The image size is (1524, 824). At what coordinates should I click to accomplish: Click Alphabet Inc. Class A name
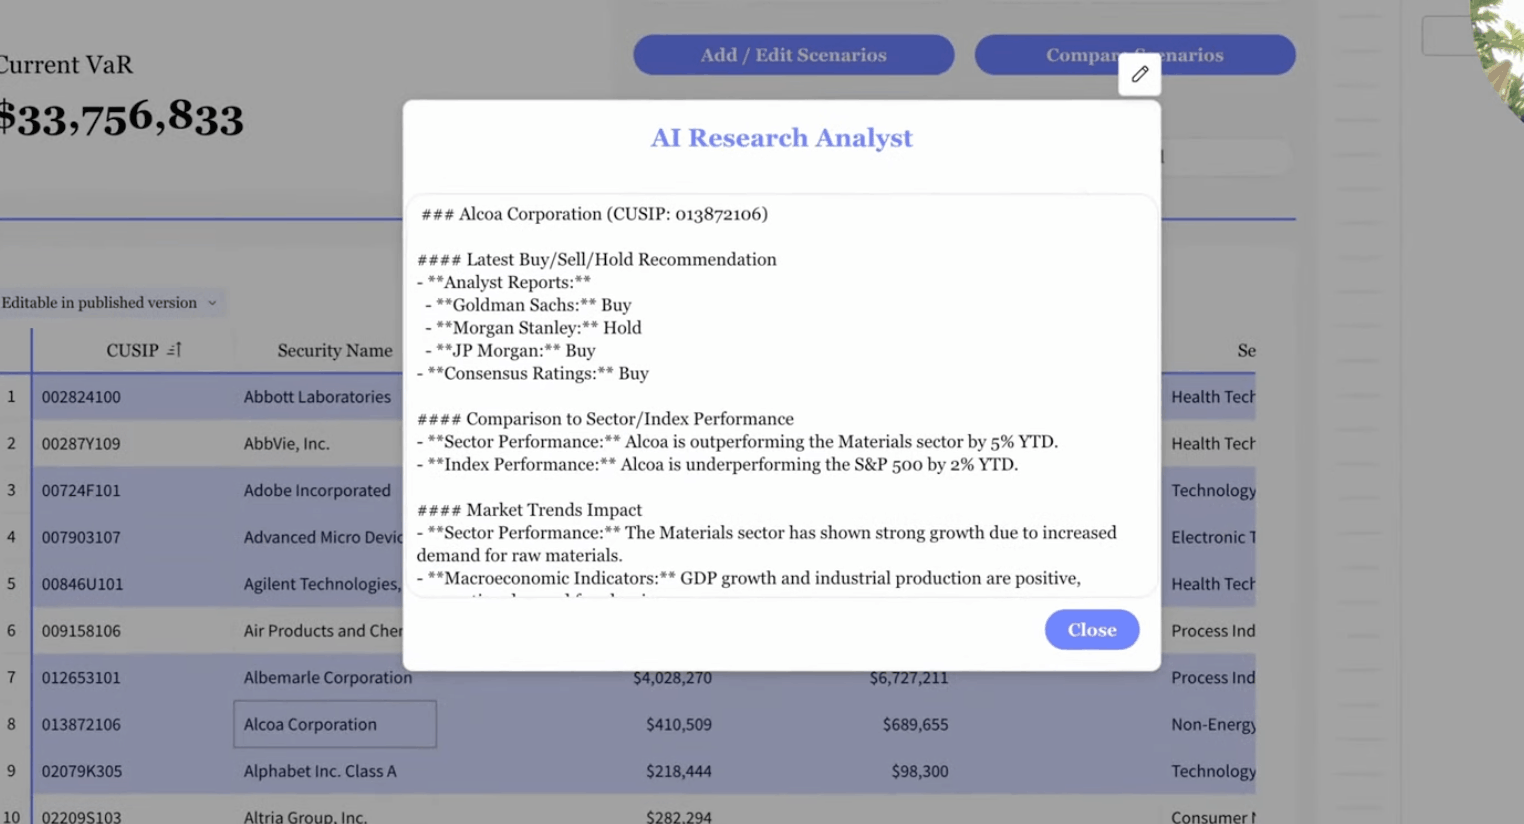320,771
